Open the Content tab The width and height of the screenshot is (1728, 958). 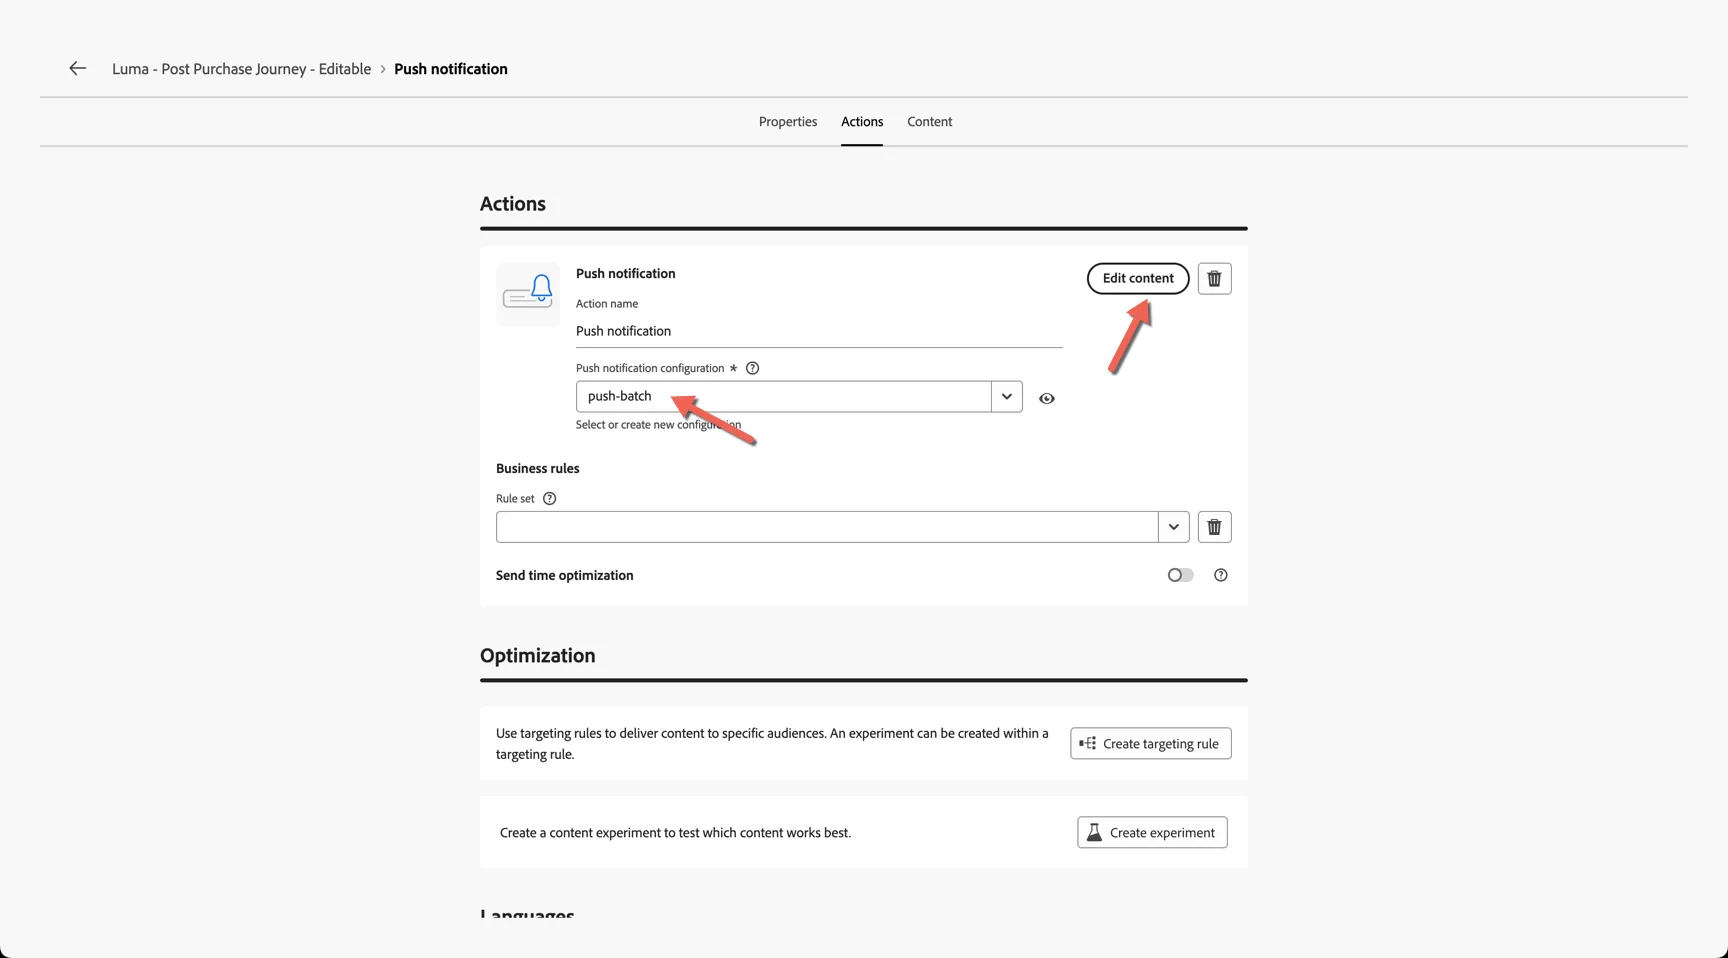pos(930,122)
